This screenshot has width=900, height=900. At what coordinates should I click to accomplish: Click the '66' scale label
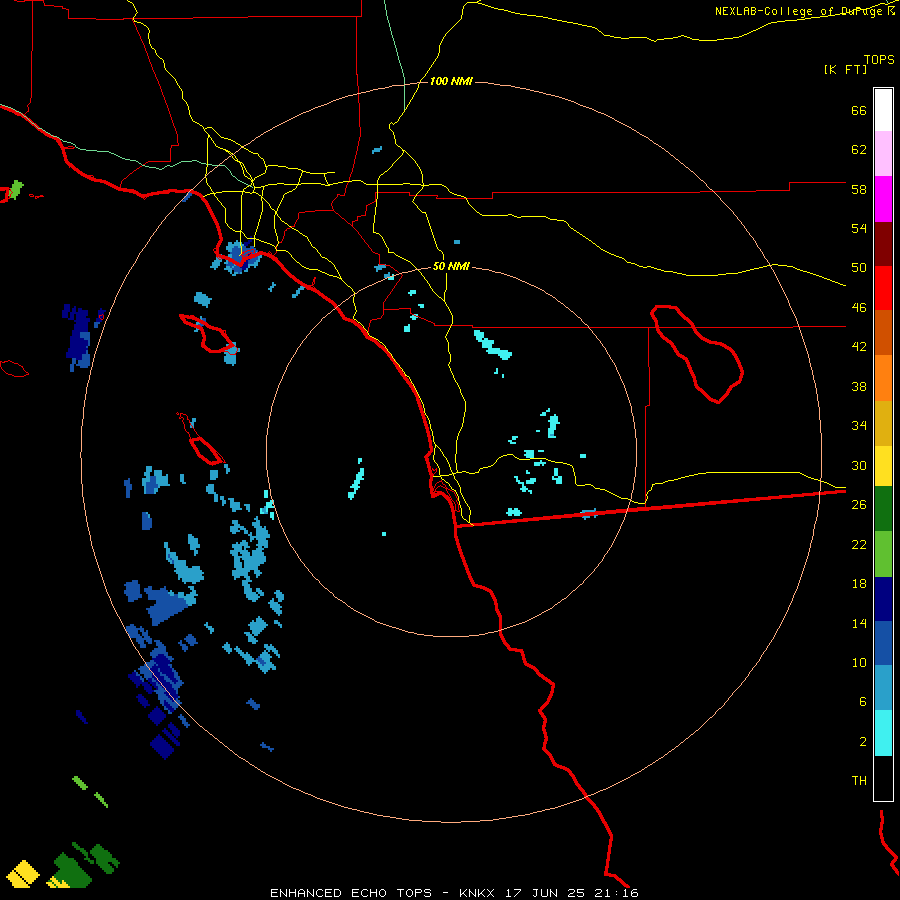859,111
